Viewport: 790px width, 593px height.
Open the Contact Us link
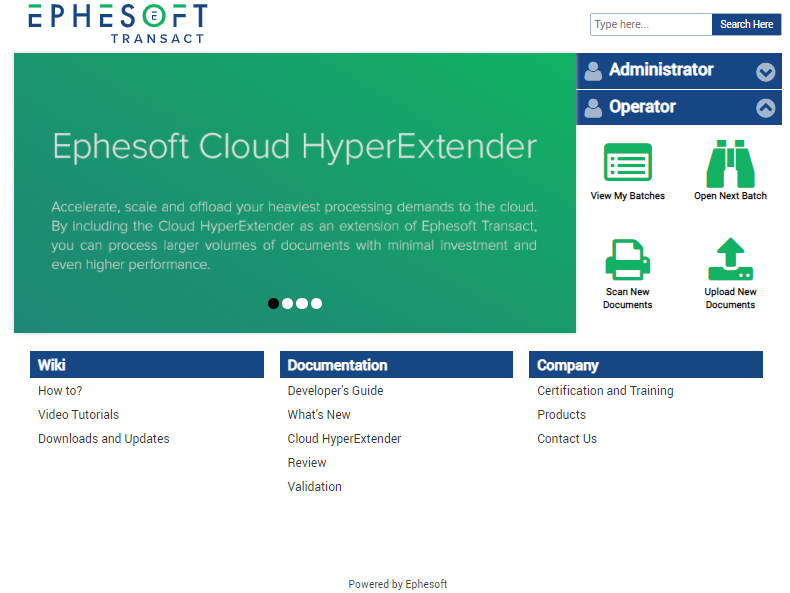(x=567, y=439)
